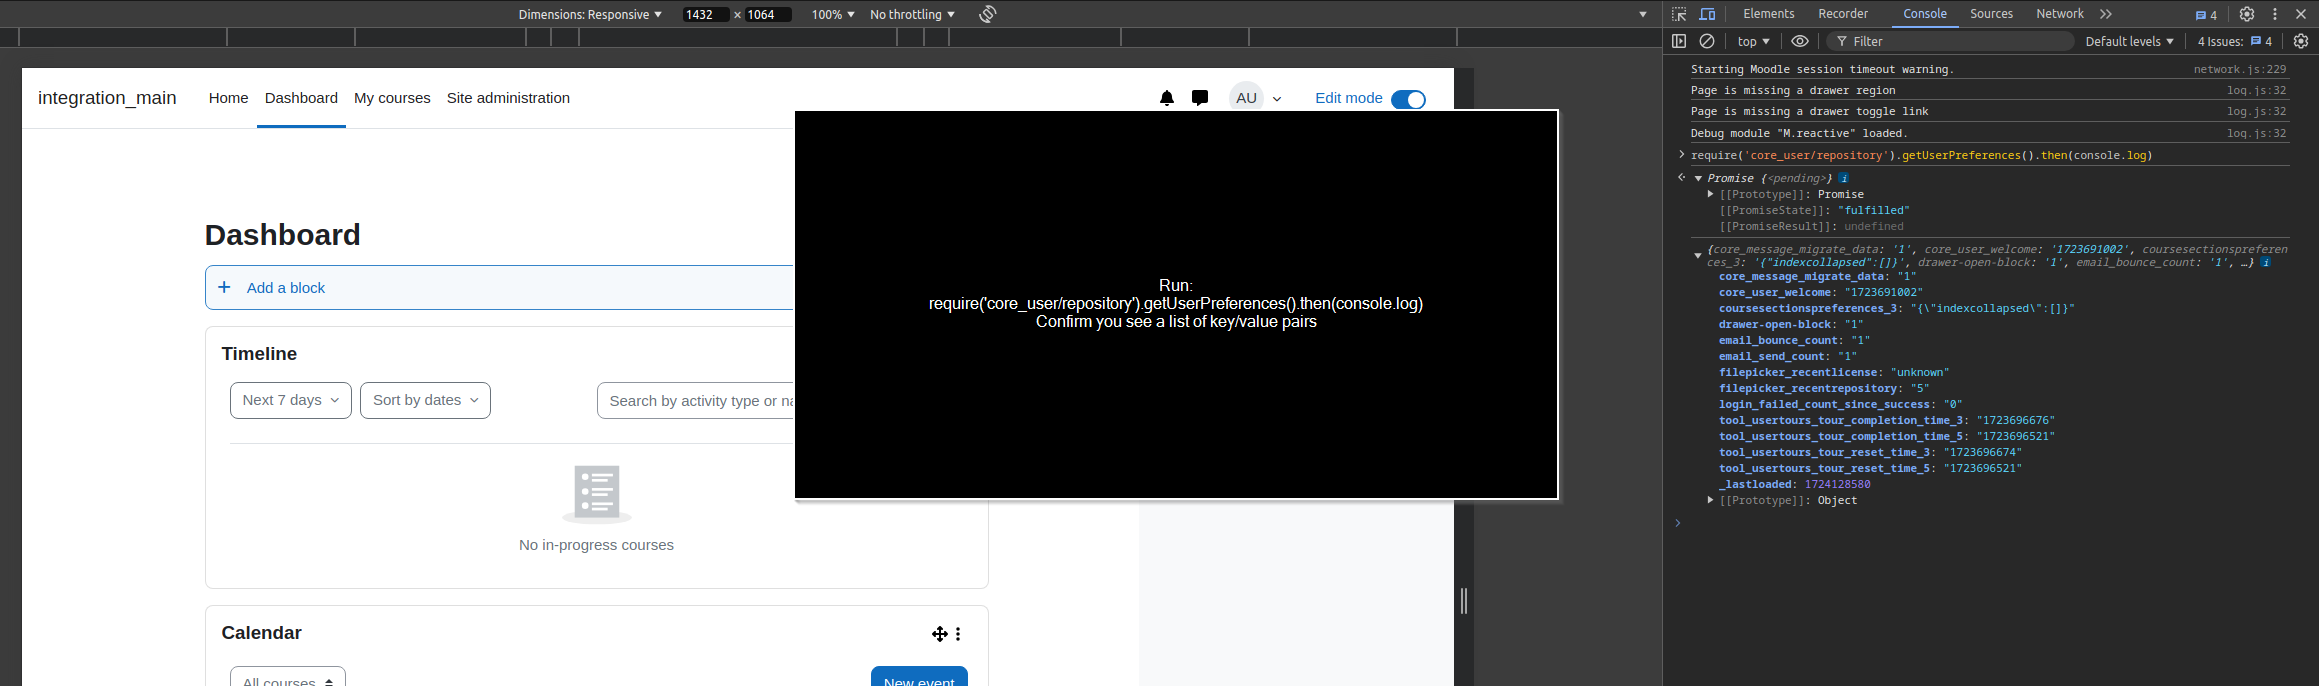Open the All courses calendar selector

(x=288, y=679)
